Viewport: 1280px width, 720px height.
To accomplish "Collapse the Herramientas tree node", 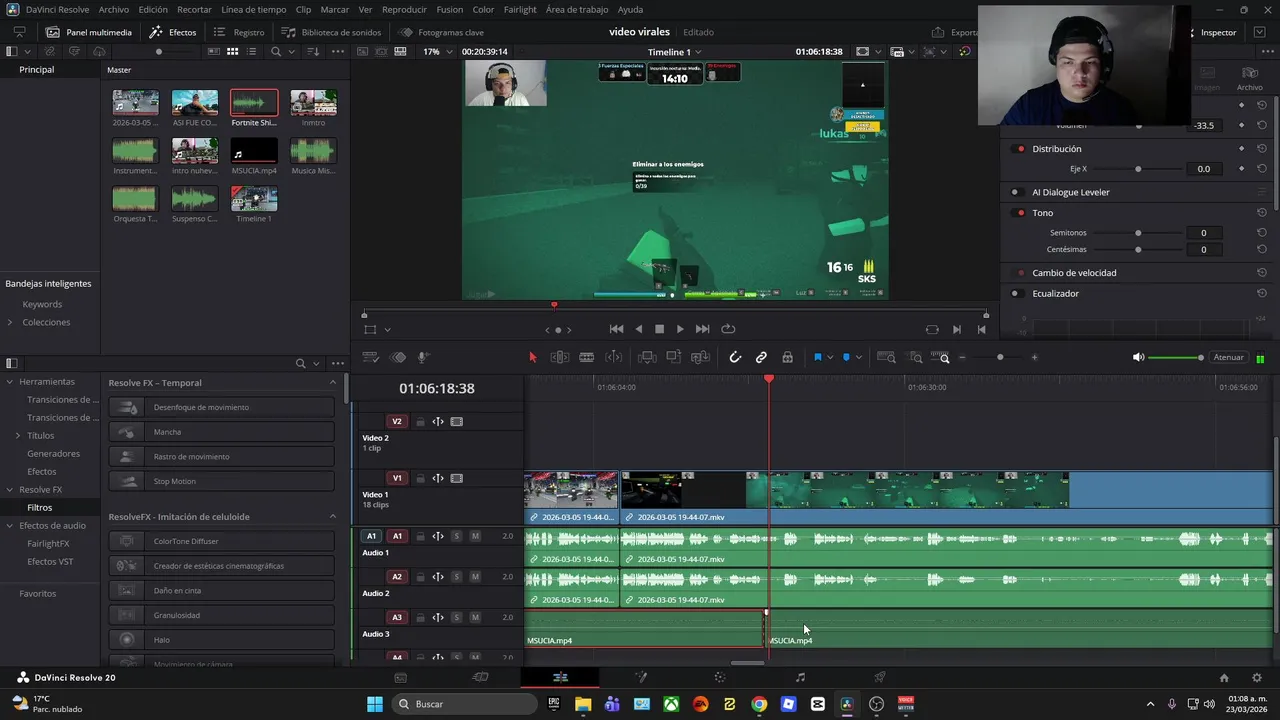I will tap(10, 382).
